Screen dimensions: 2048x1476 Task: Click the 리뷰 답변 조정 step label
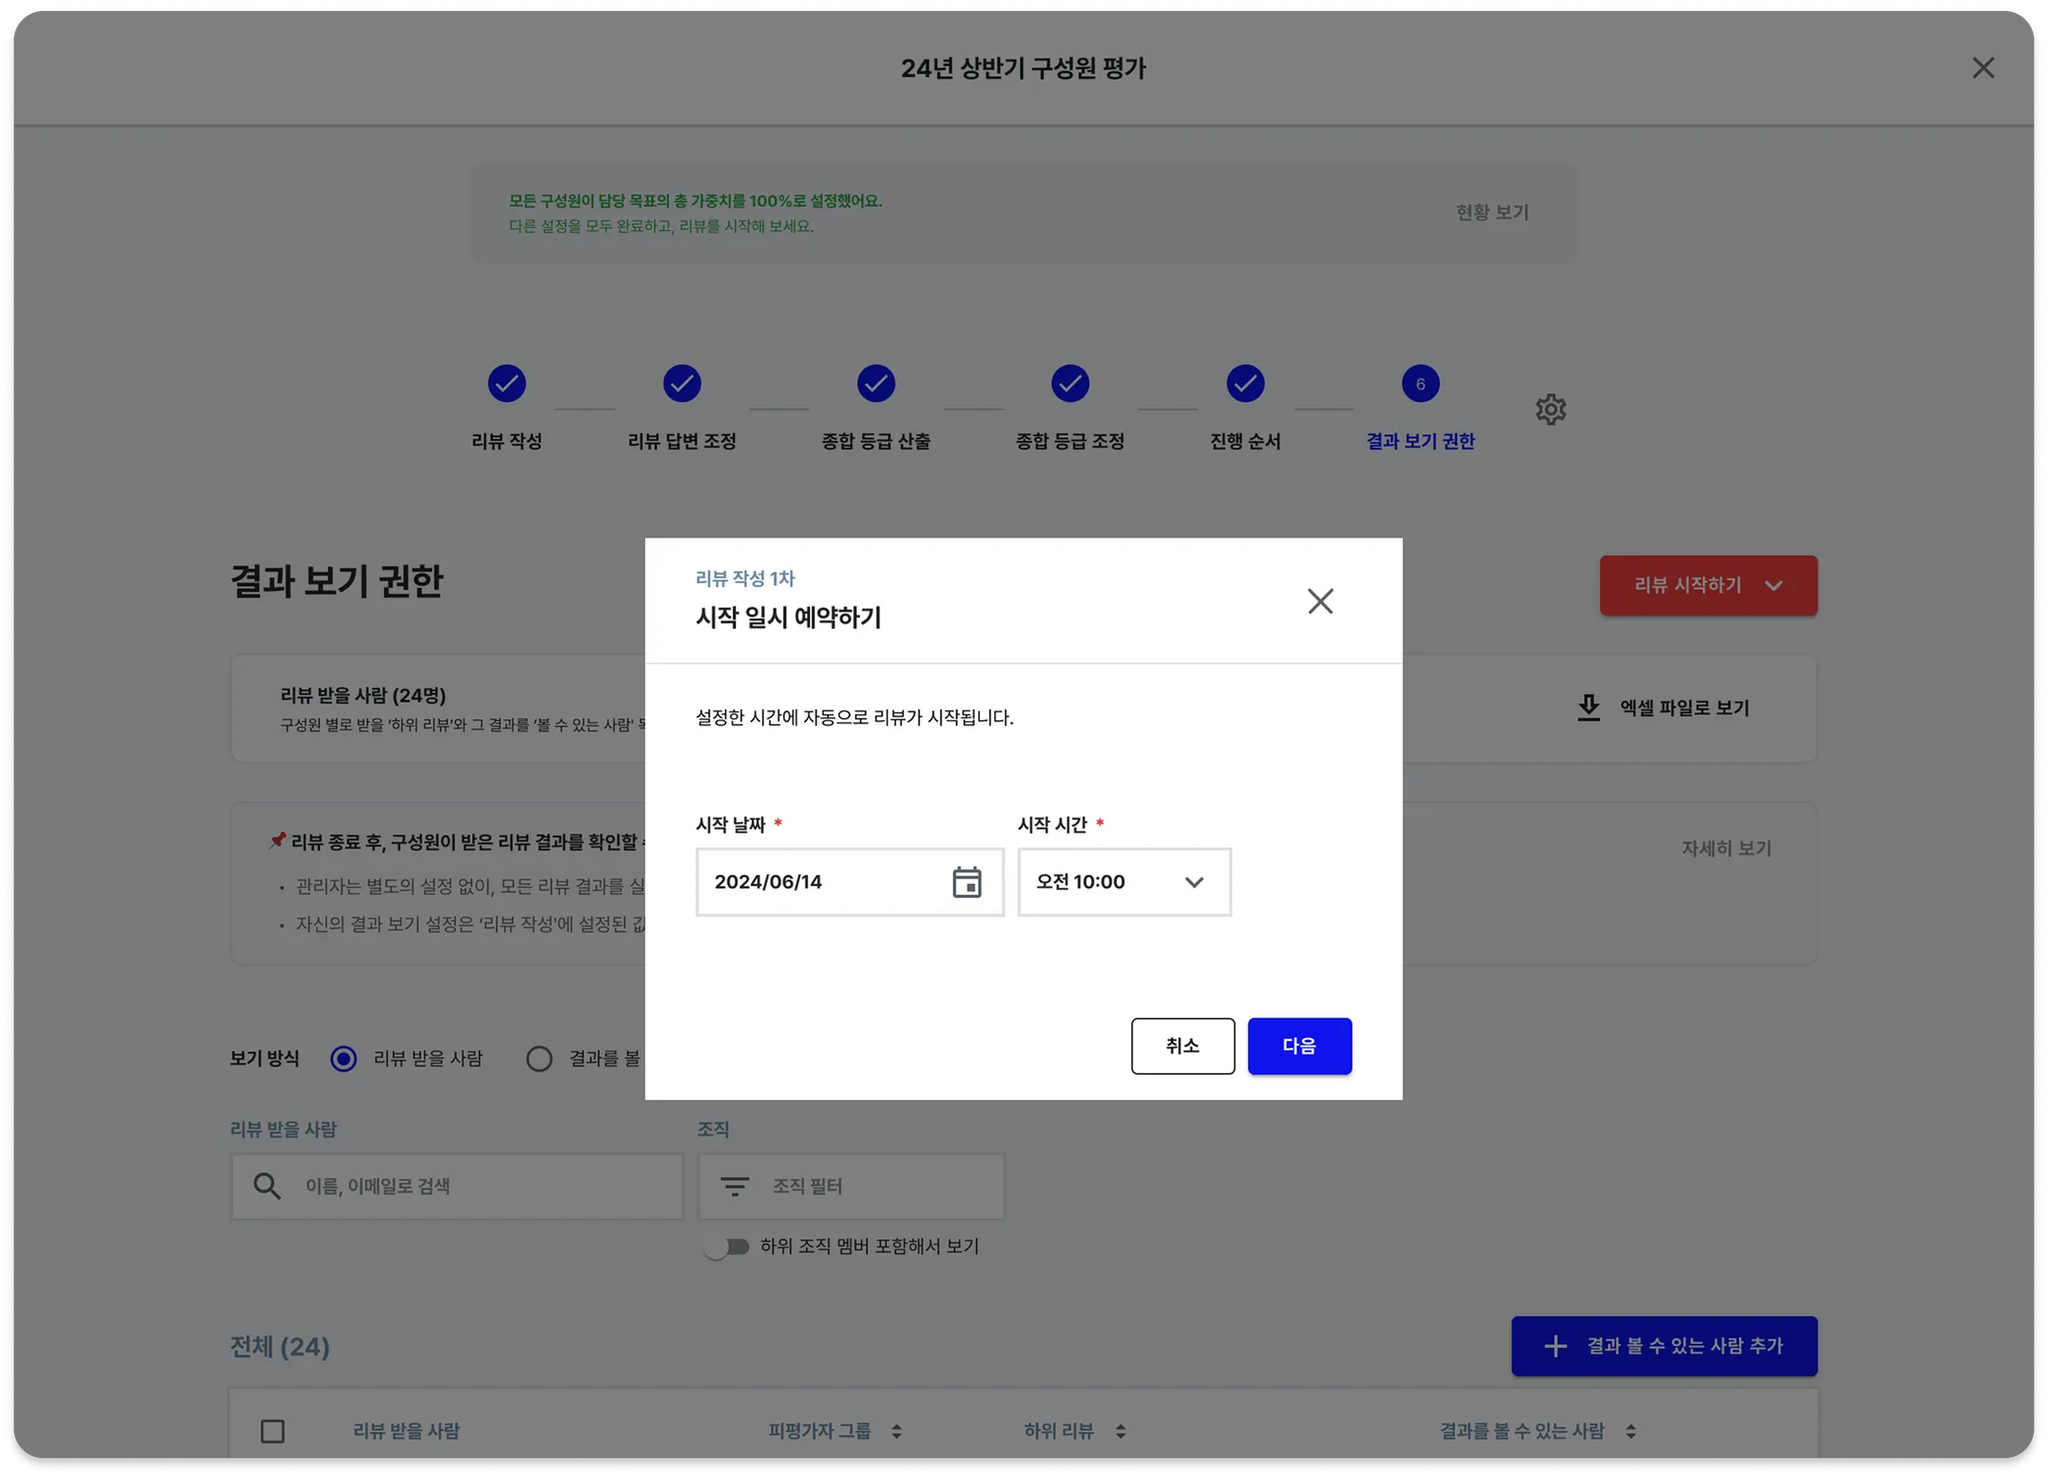coord(682,441)
